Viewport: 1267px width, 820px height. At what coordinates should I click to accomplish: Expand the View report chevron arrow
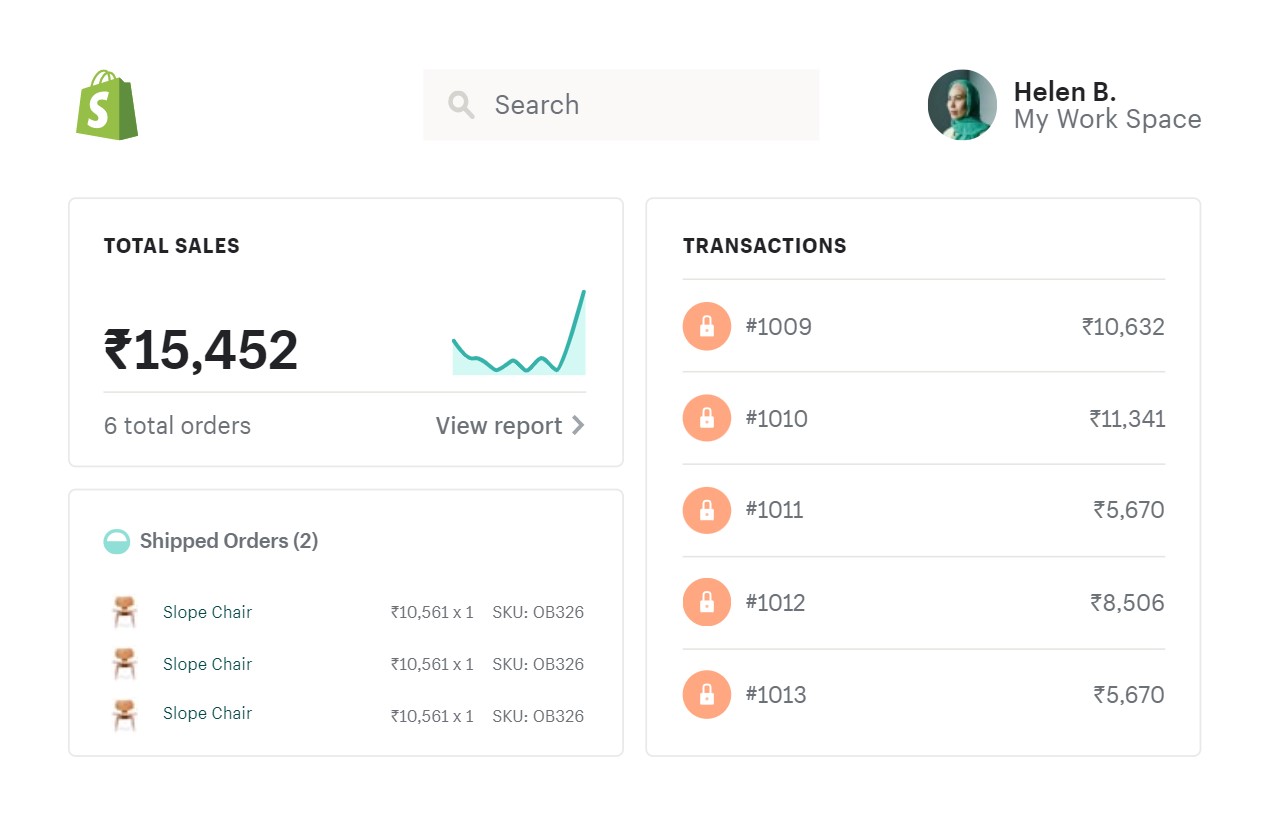[578, 426]
